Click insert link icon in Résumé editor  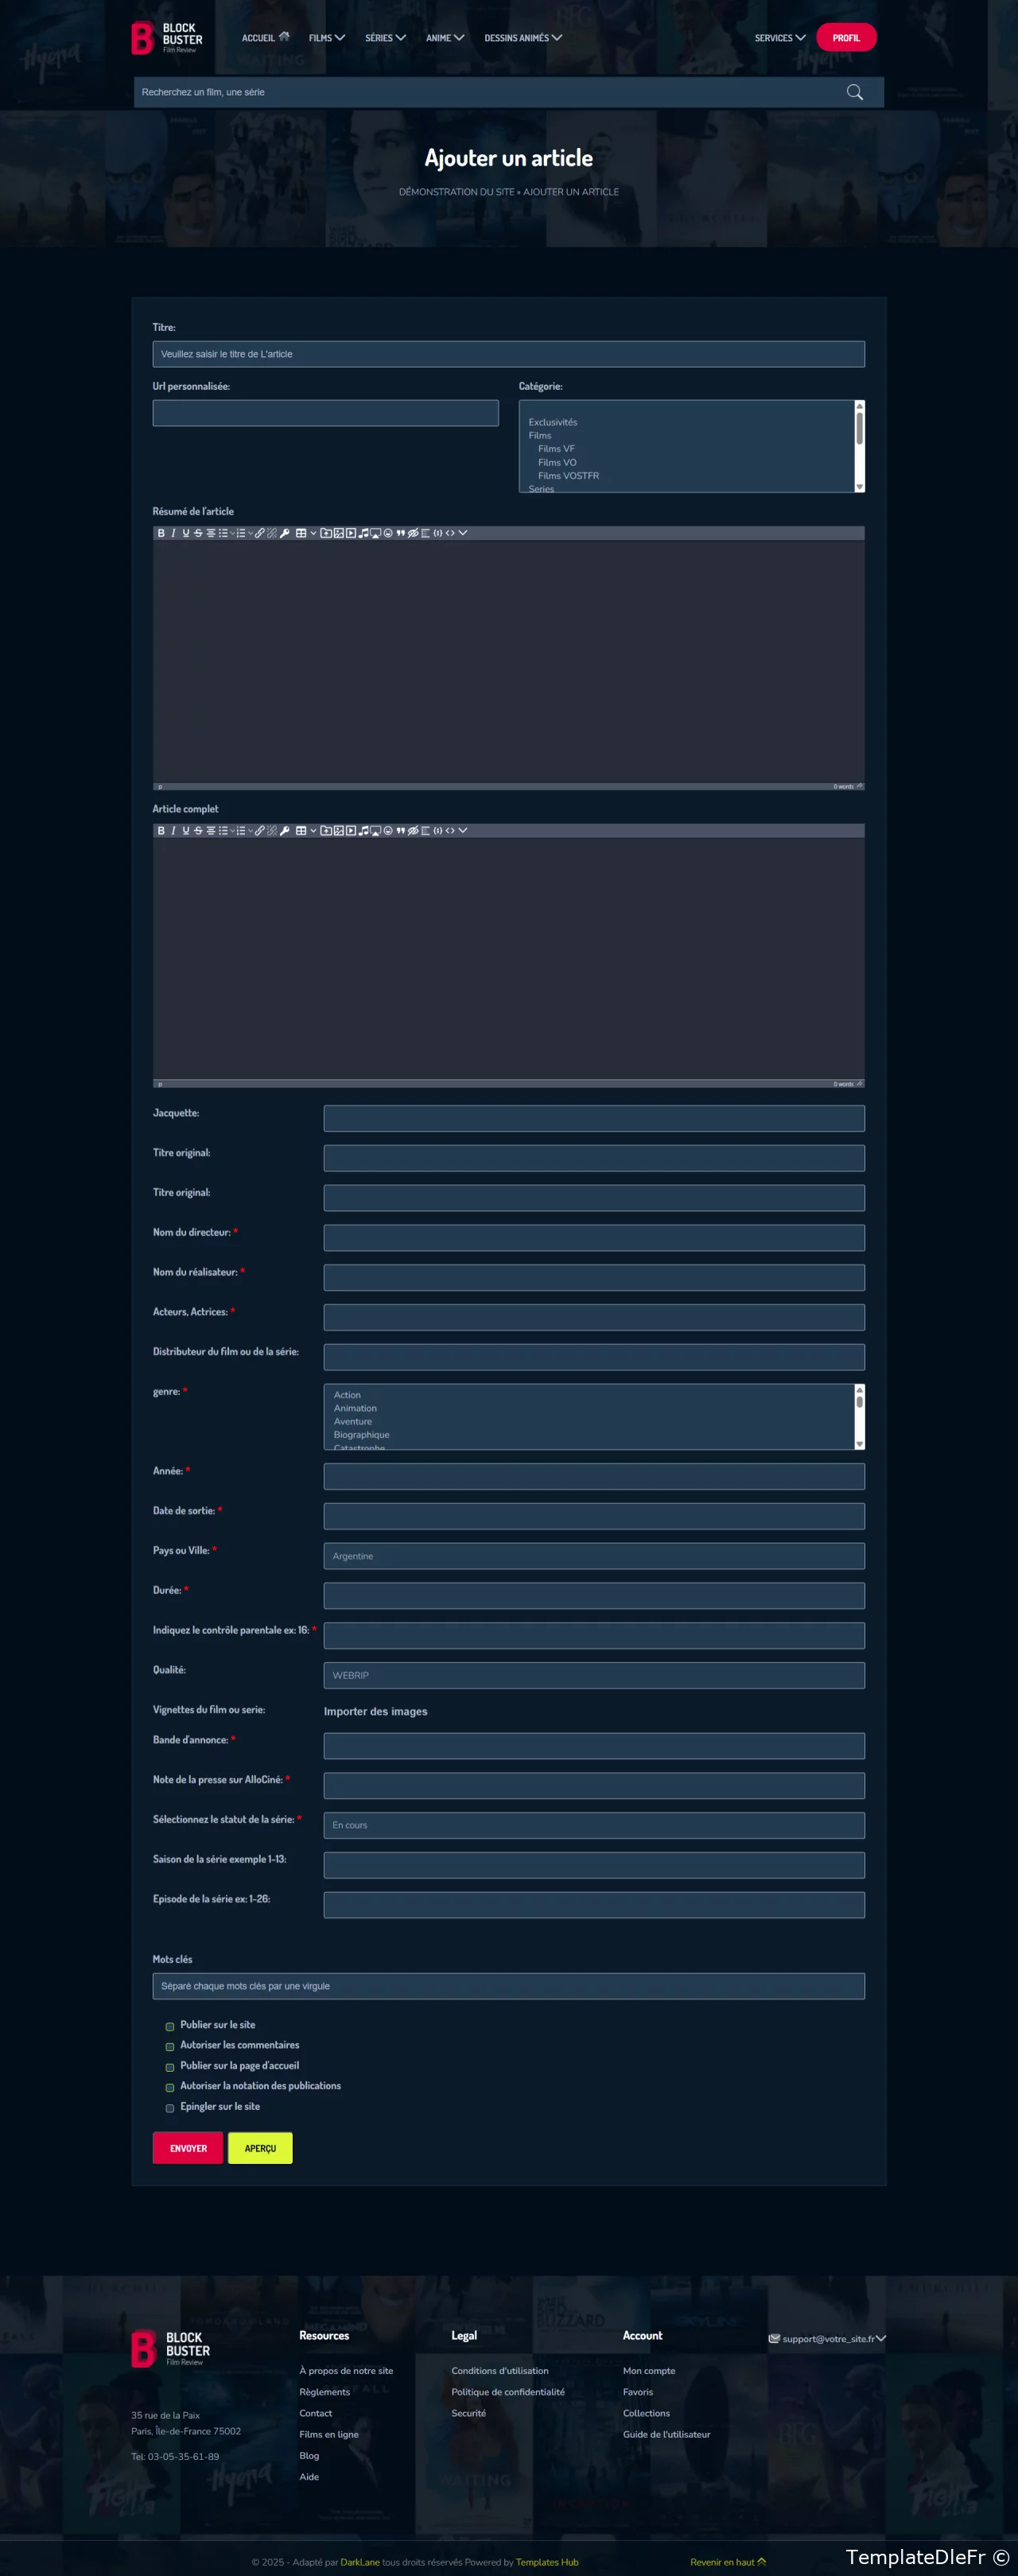260,533
